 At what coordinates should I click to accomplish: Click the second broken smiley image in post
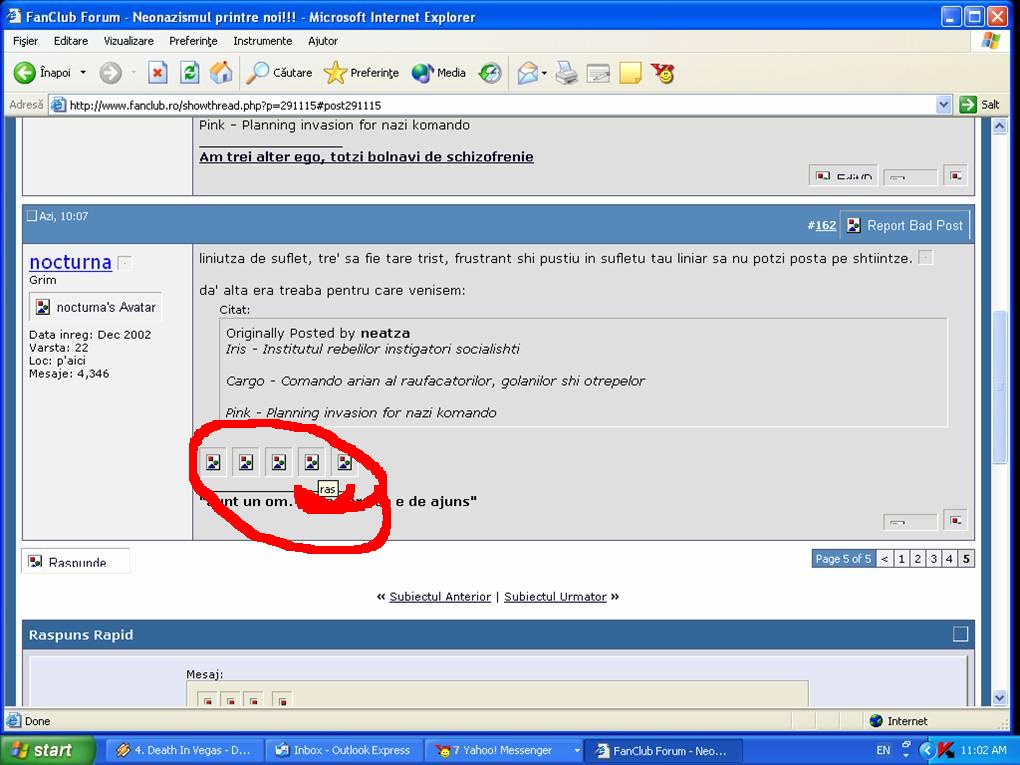point(246,462)
